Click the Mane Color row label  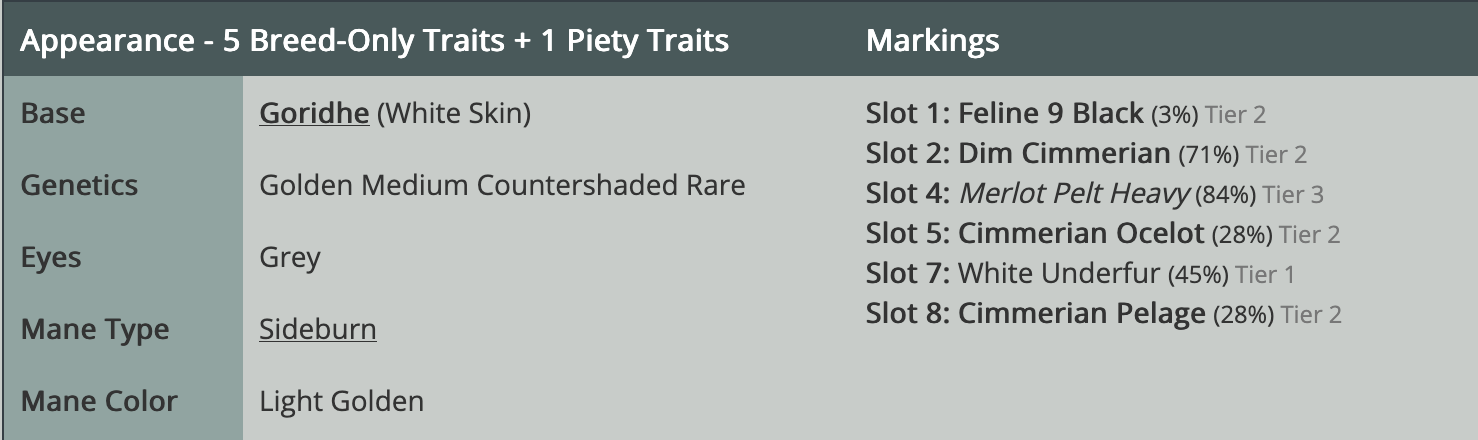(x=99, y=402)
